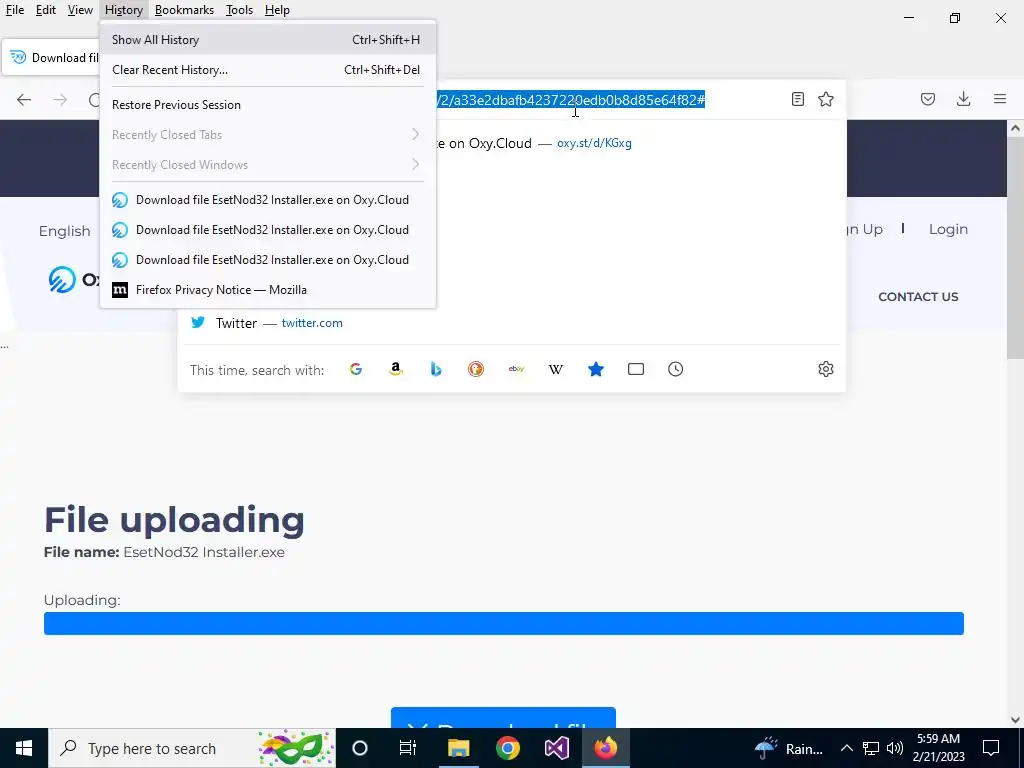1024x768 pixels.
Task: Toggle Reader View icon in address bar
Action: click(x=797, y=99)
